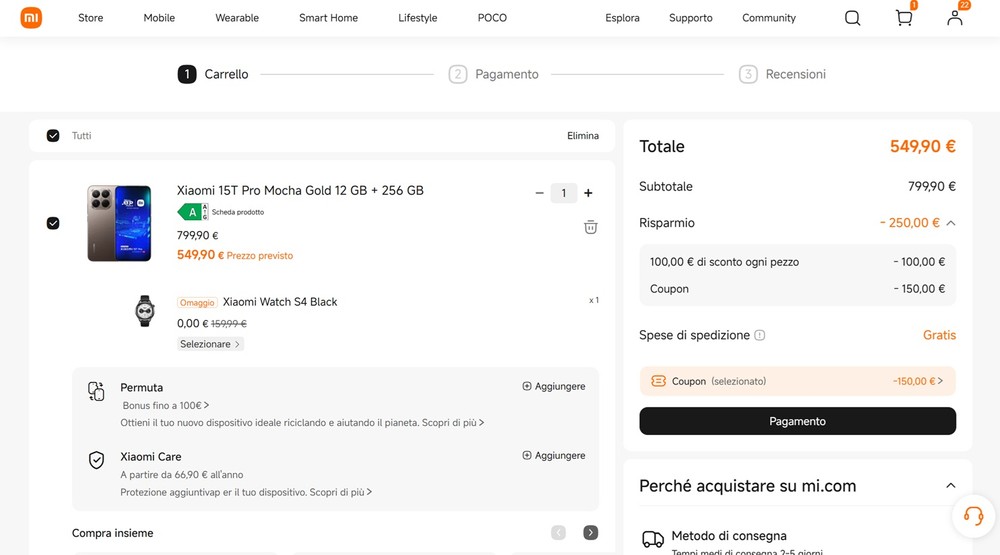Open the user account icon
The width and height of the screenshot is (1000, 555).
(955, 18)
